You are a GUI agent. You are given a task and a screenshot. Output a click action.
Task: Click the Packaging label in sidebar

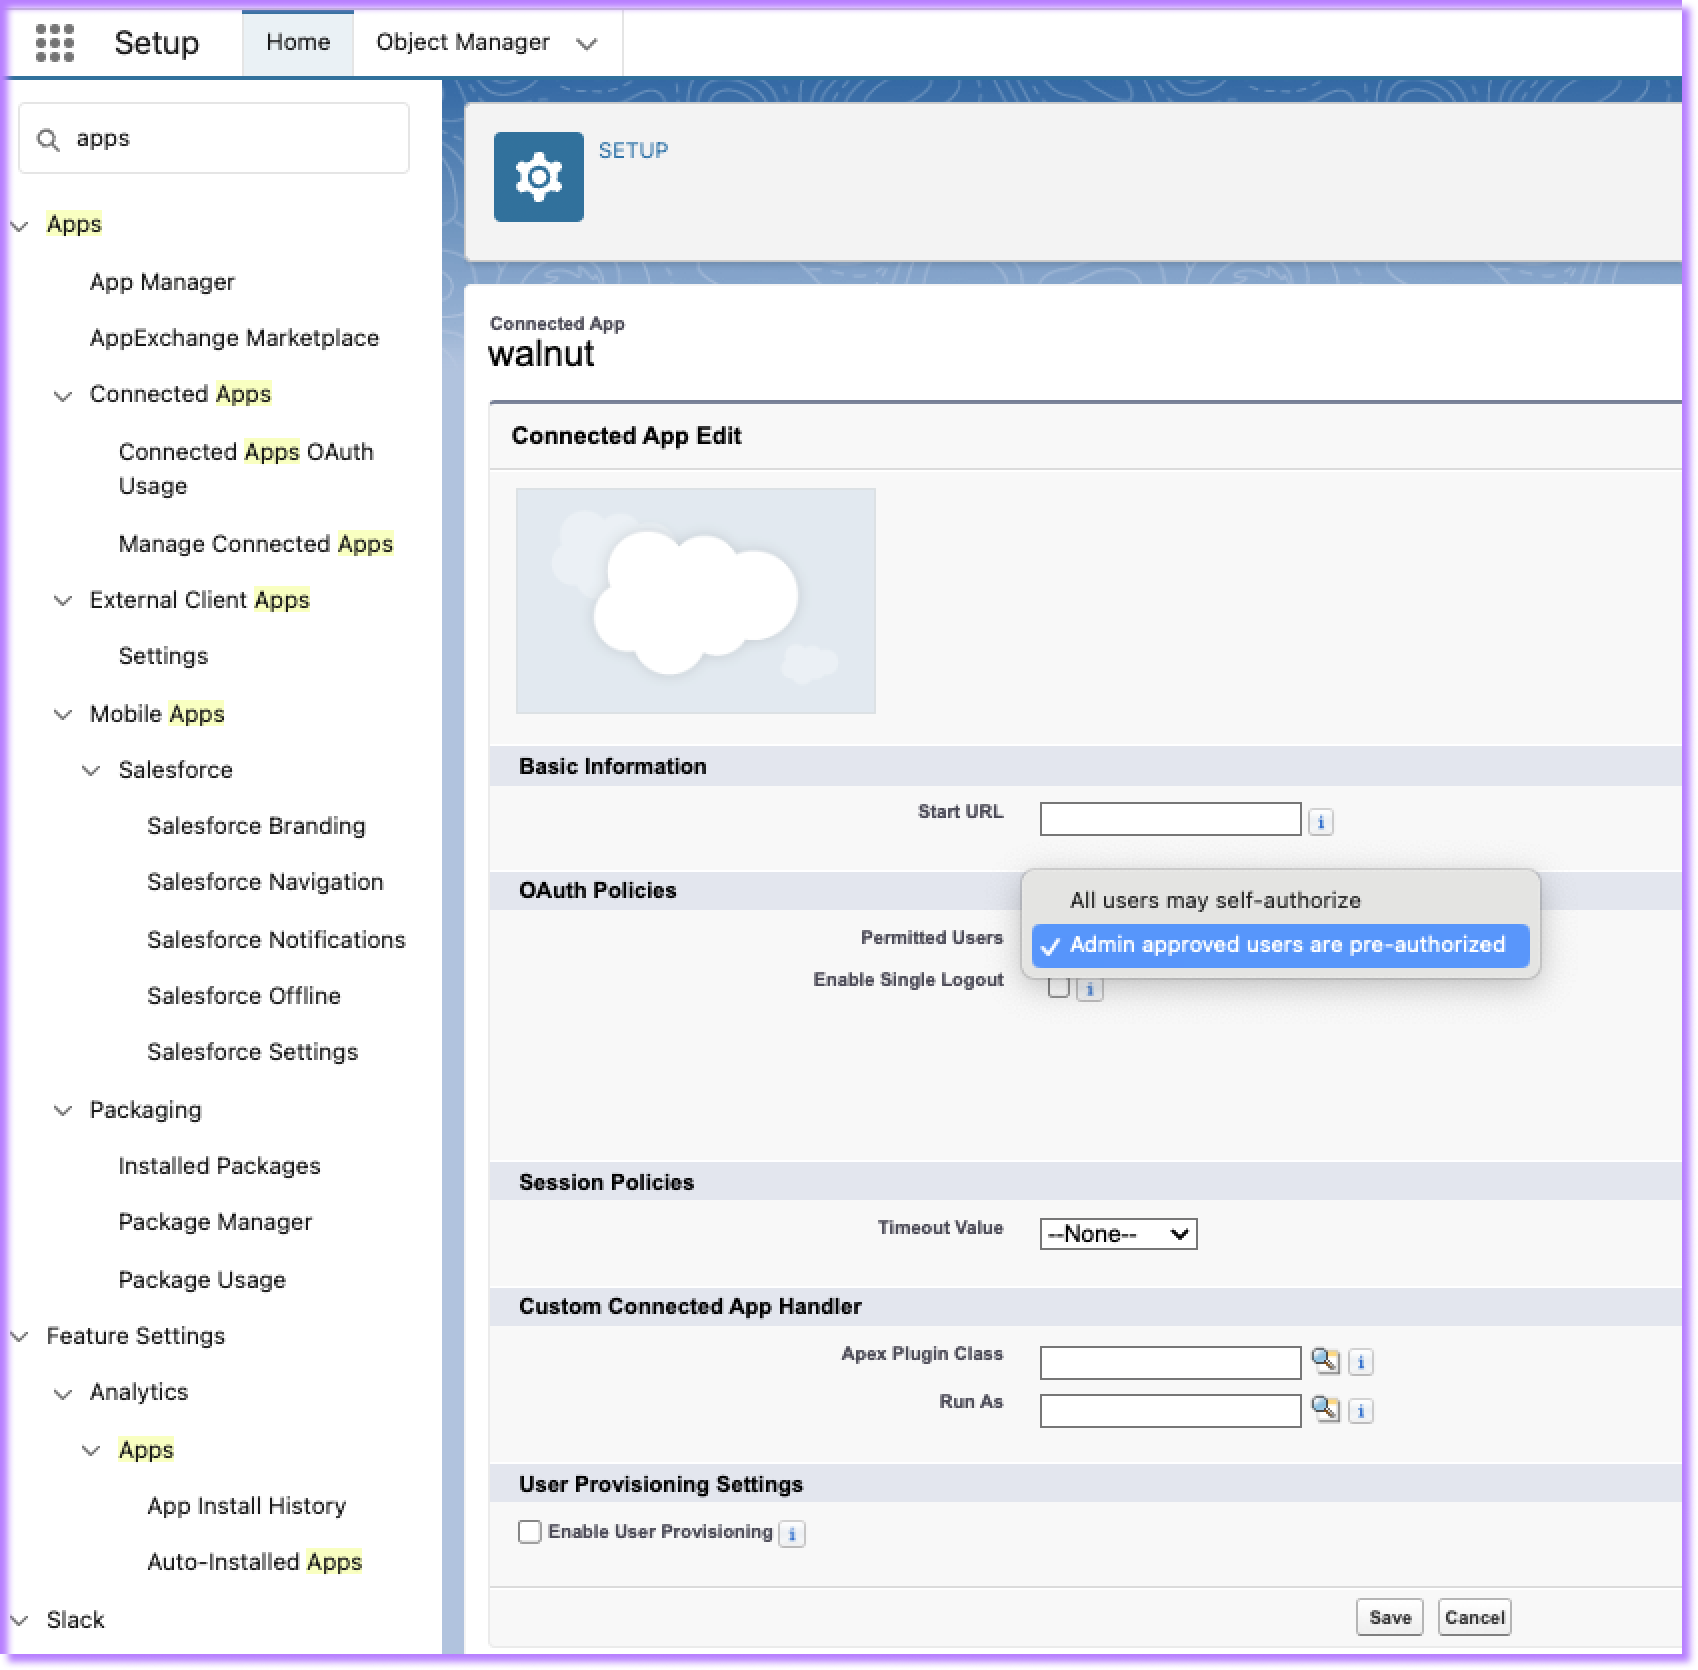(x=145, y=1110)
